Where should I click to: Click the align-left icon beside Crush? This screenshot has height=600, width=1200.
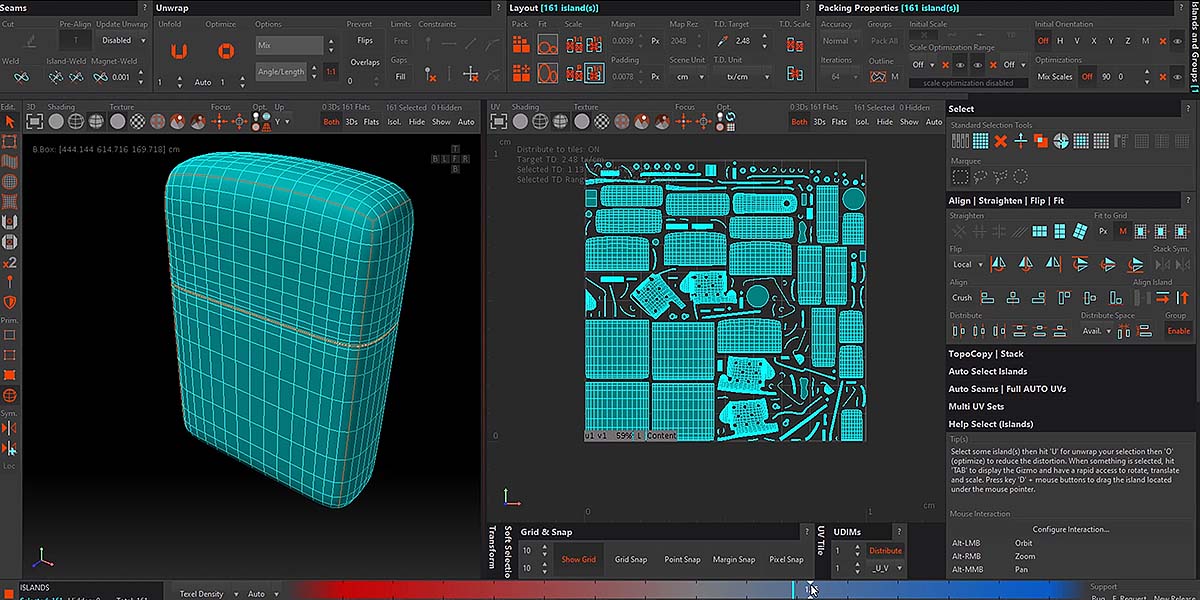(x=988, y=298)
